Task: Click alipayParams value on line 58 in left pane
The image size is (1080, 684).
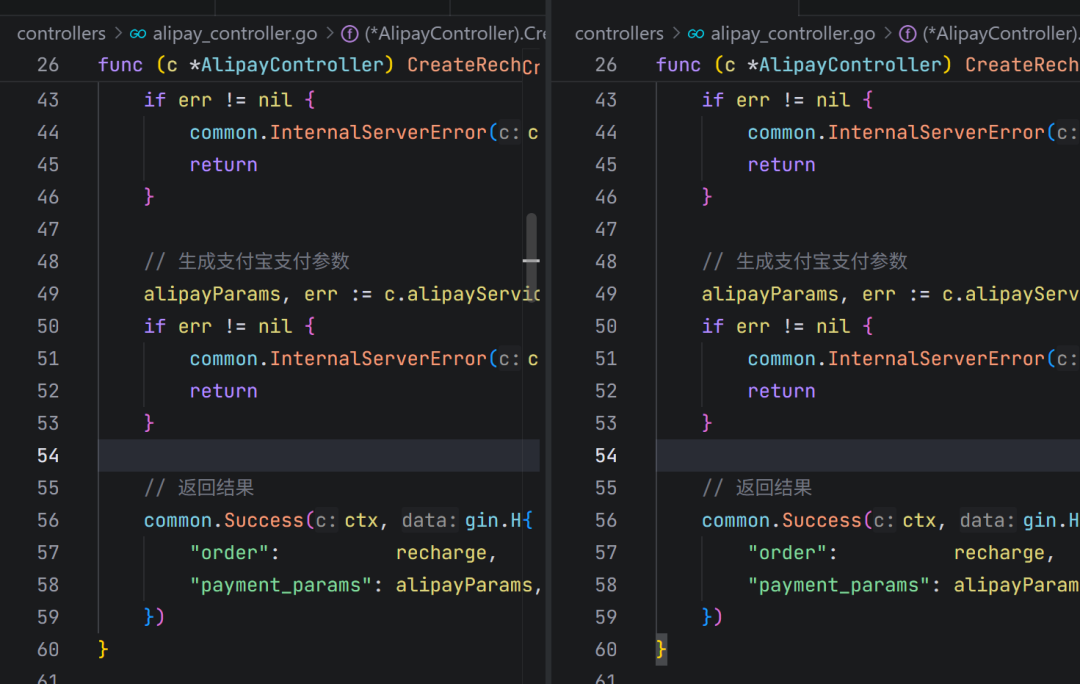Action: (x=464, y=585)
